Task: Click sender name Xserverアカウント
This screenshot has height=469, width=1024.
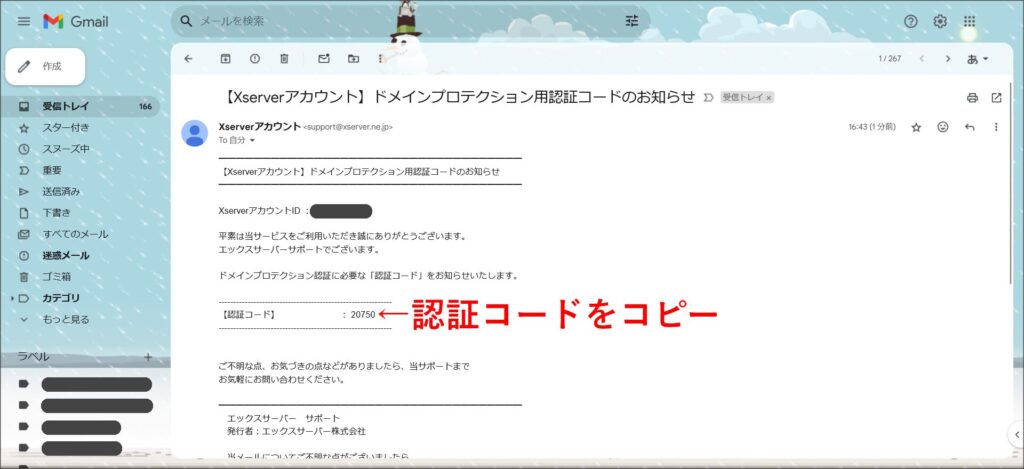Action: (260, 126)
